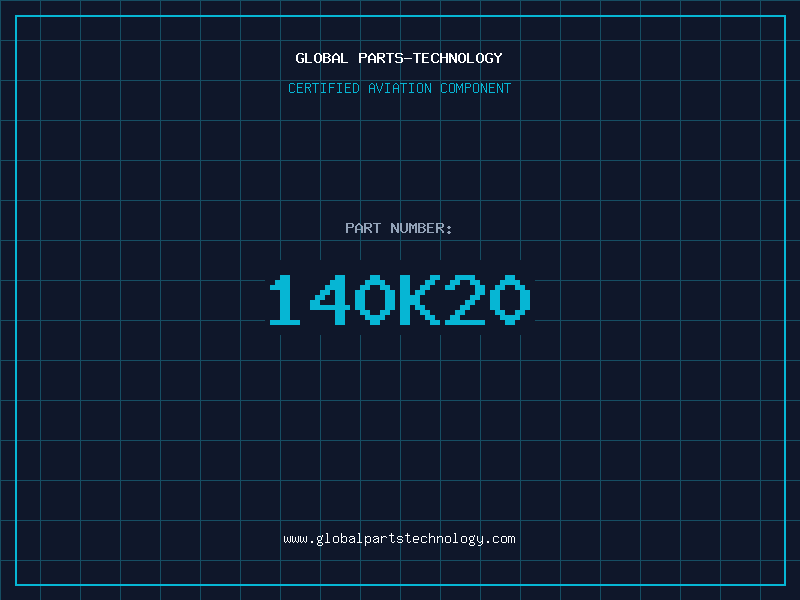Viewport: 800px width, 600px height.
Task: Click the word NUMBER: in the label
Action: [x=422, y=228]
